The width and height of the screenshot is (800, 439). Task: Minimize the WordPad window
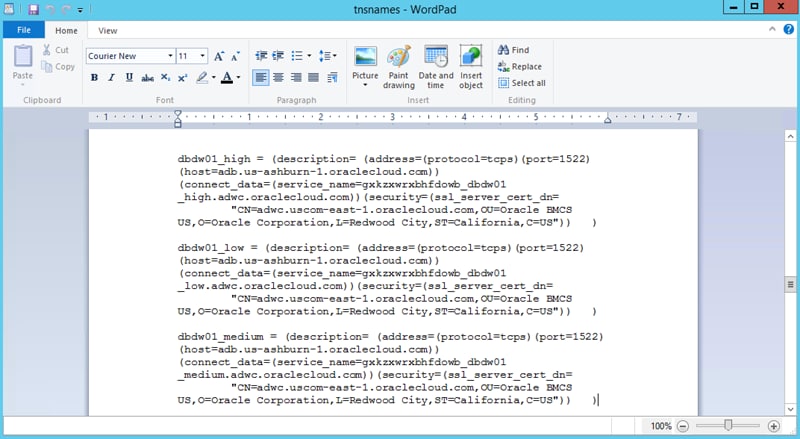734,7
